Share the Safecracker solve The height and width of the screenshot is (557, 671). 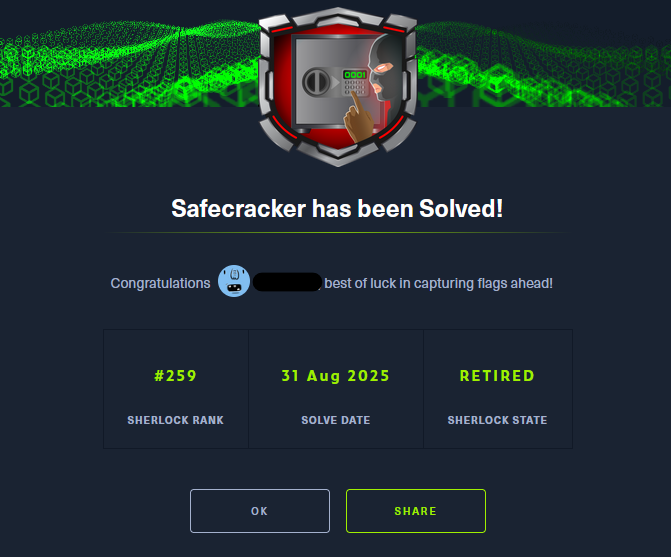click(x=416, y=511)
